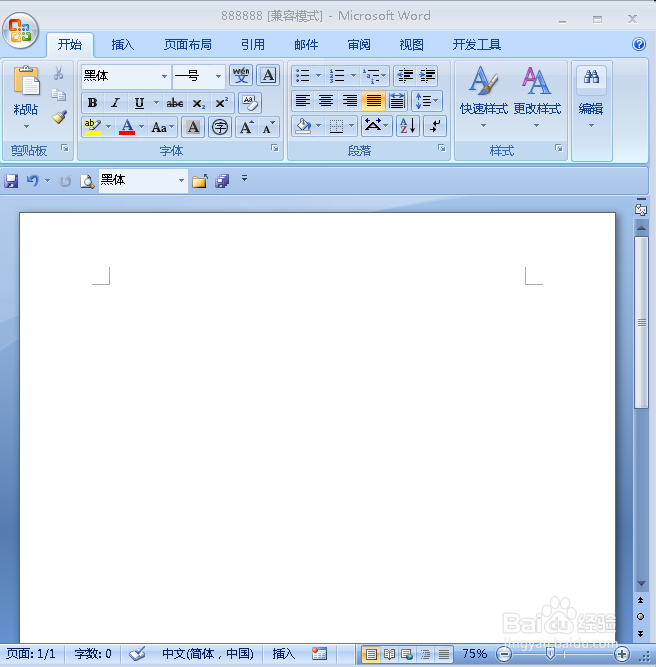Toggle justified alignment
The image size is (656, 667).
(x=374, y=101)
